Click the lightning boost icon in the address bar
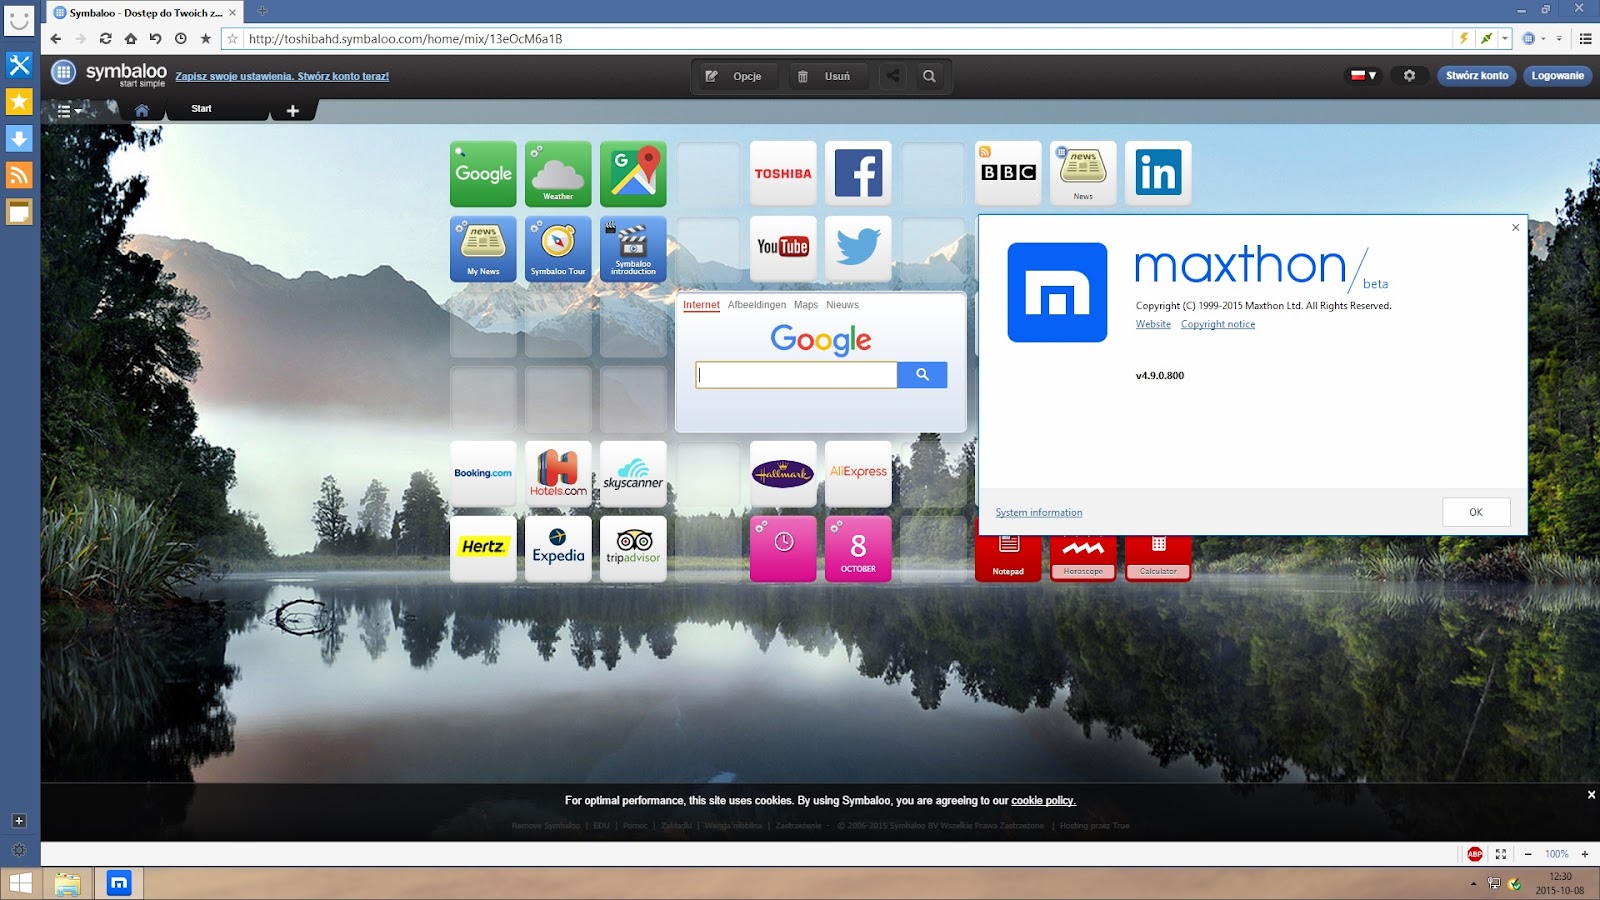Viewport: 1600px width, 900px height. coord(1464,39)
